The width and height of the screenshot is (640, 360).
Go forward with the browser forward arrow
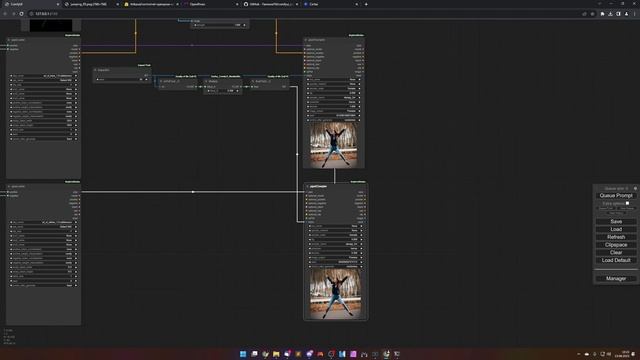[x=13, y=13]
